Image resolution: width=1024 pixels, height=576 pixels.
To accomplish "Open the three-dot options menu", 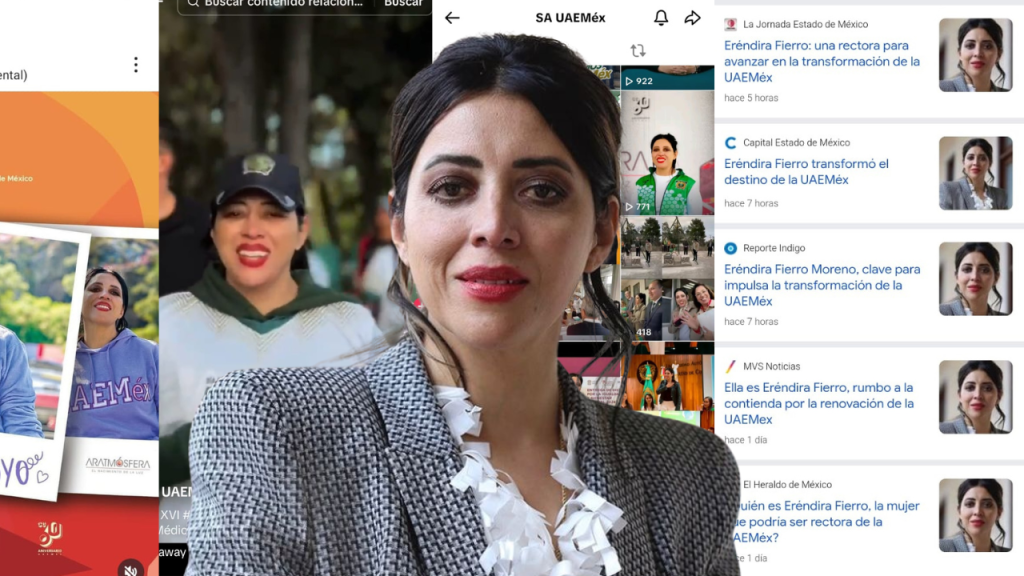I will click(136, 65).
